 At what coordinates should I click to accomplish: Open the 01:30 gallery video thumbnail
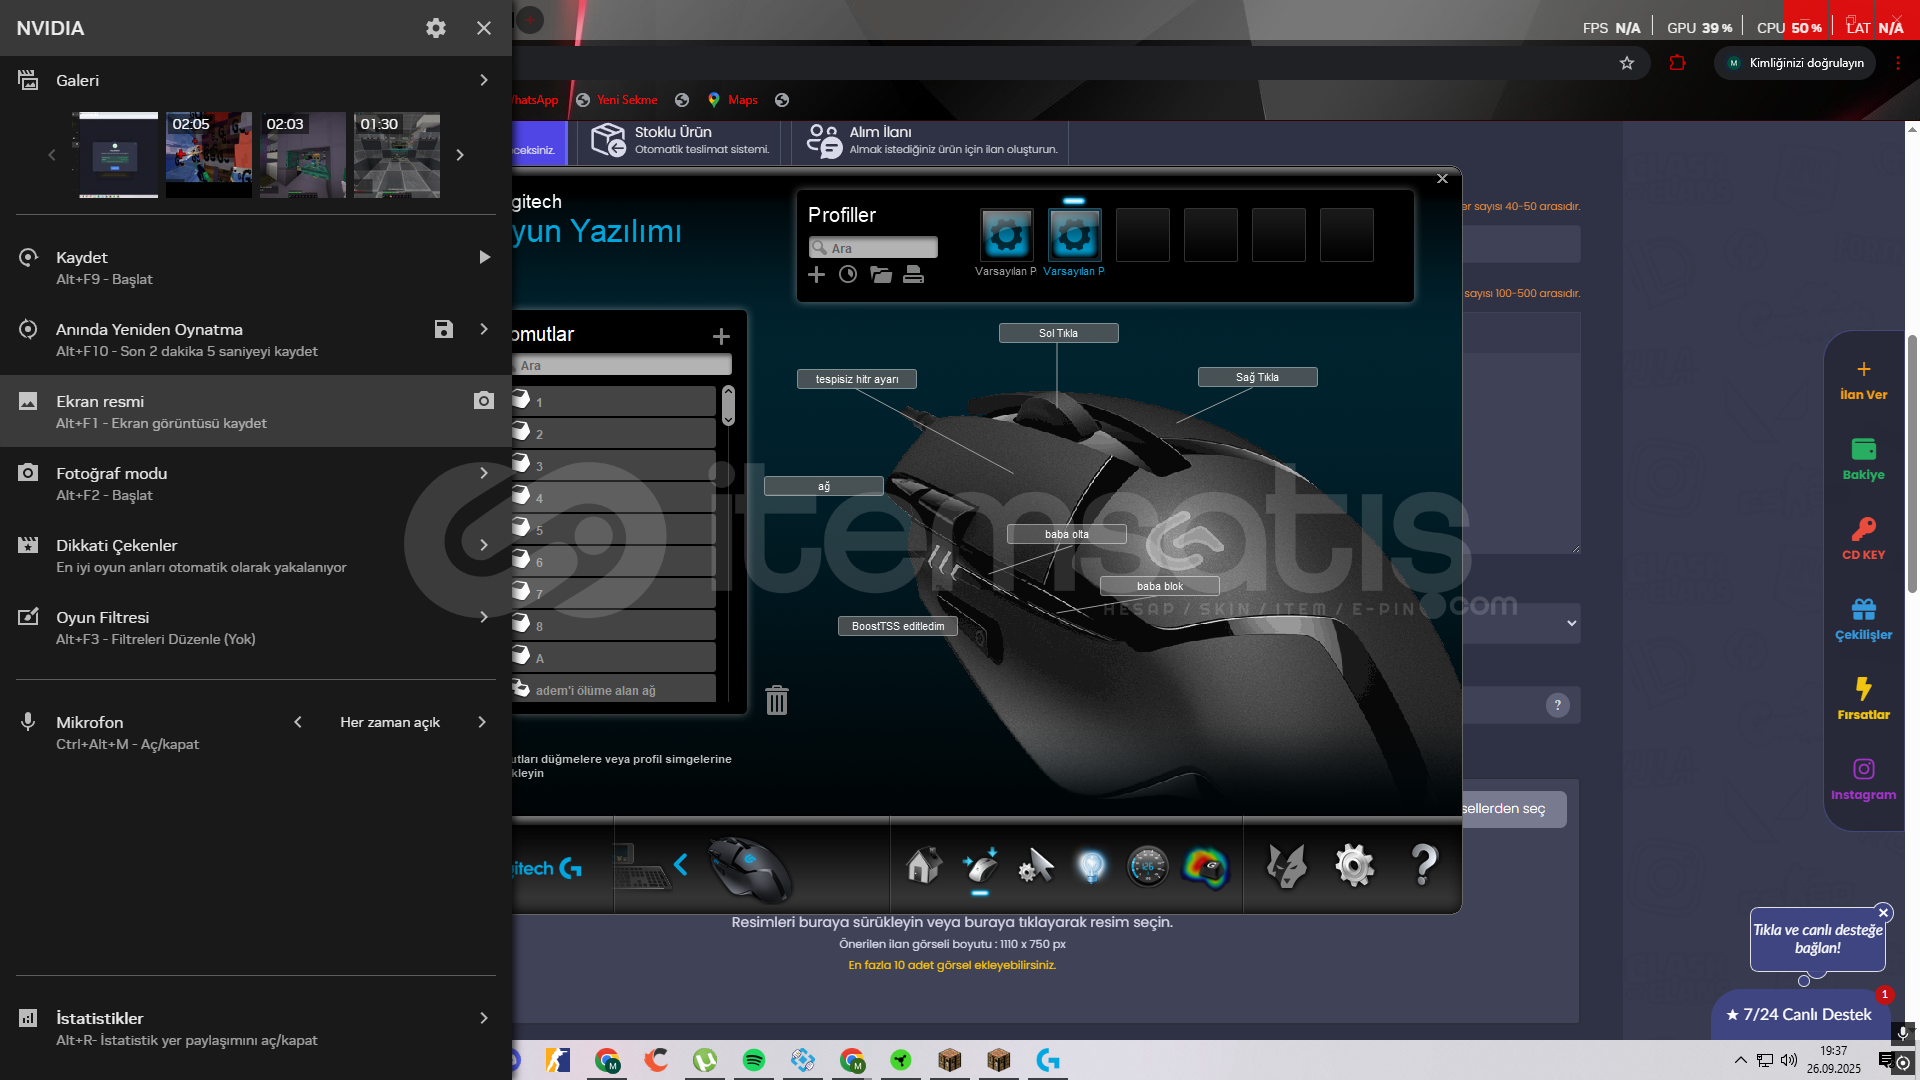(x=397, y=155)
